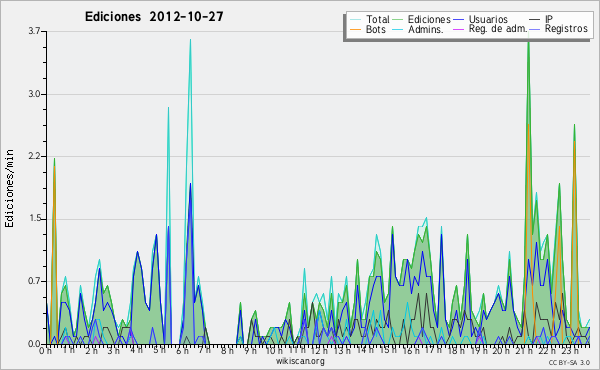Click the '19 h' x-axis label
The image size is (600, 370).
[479, 351]
